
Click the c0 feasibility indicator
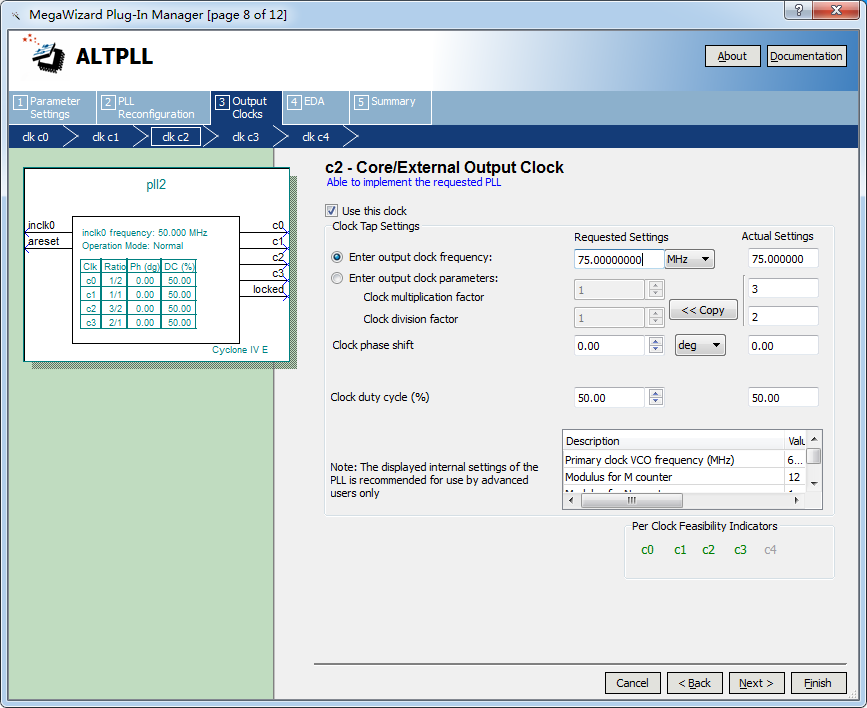point(647,550)
